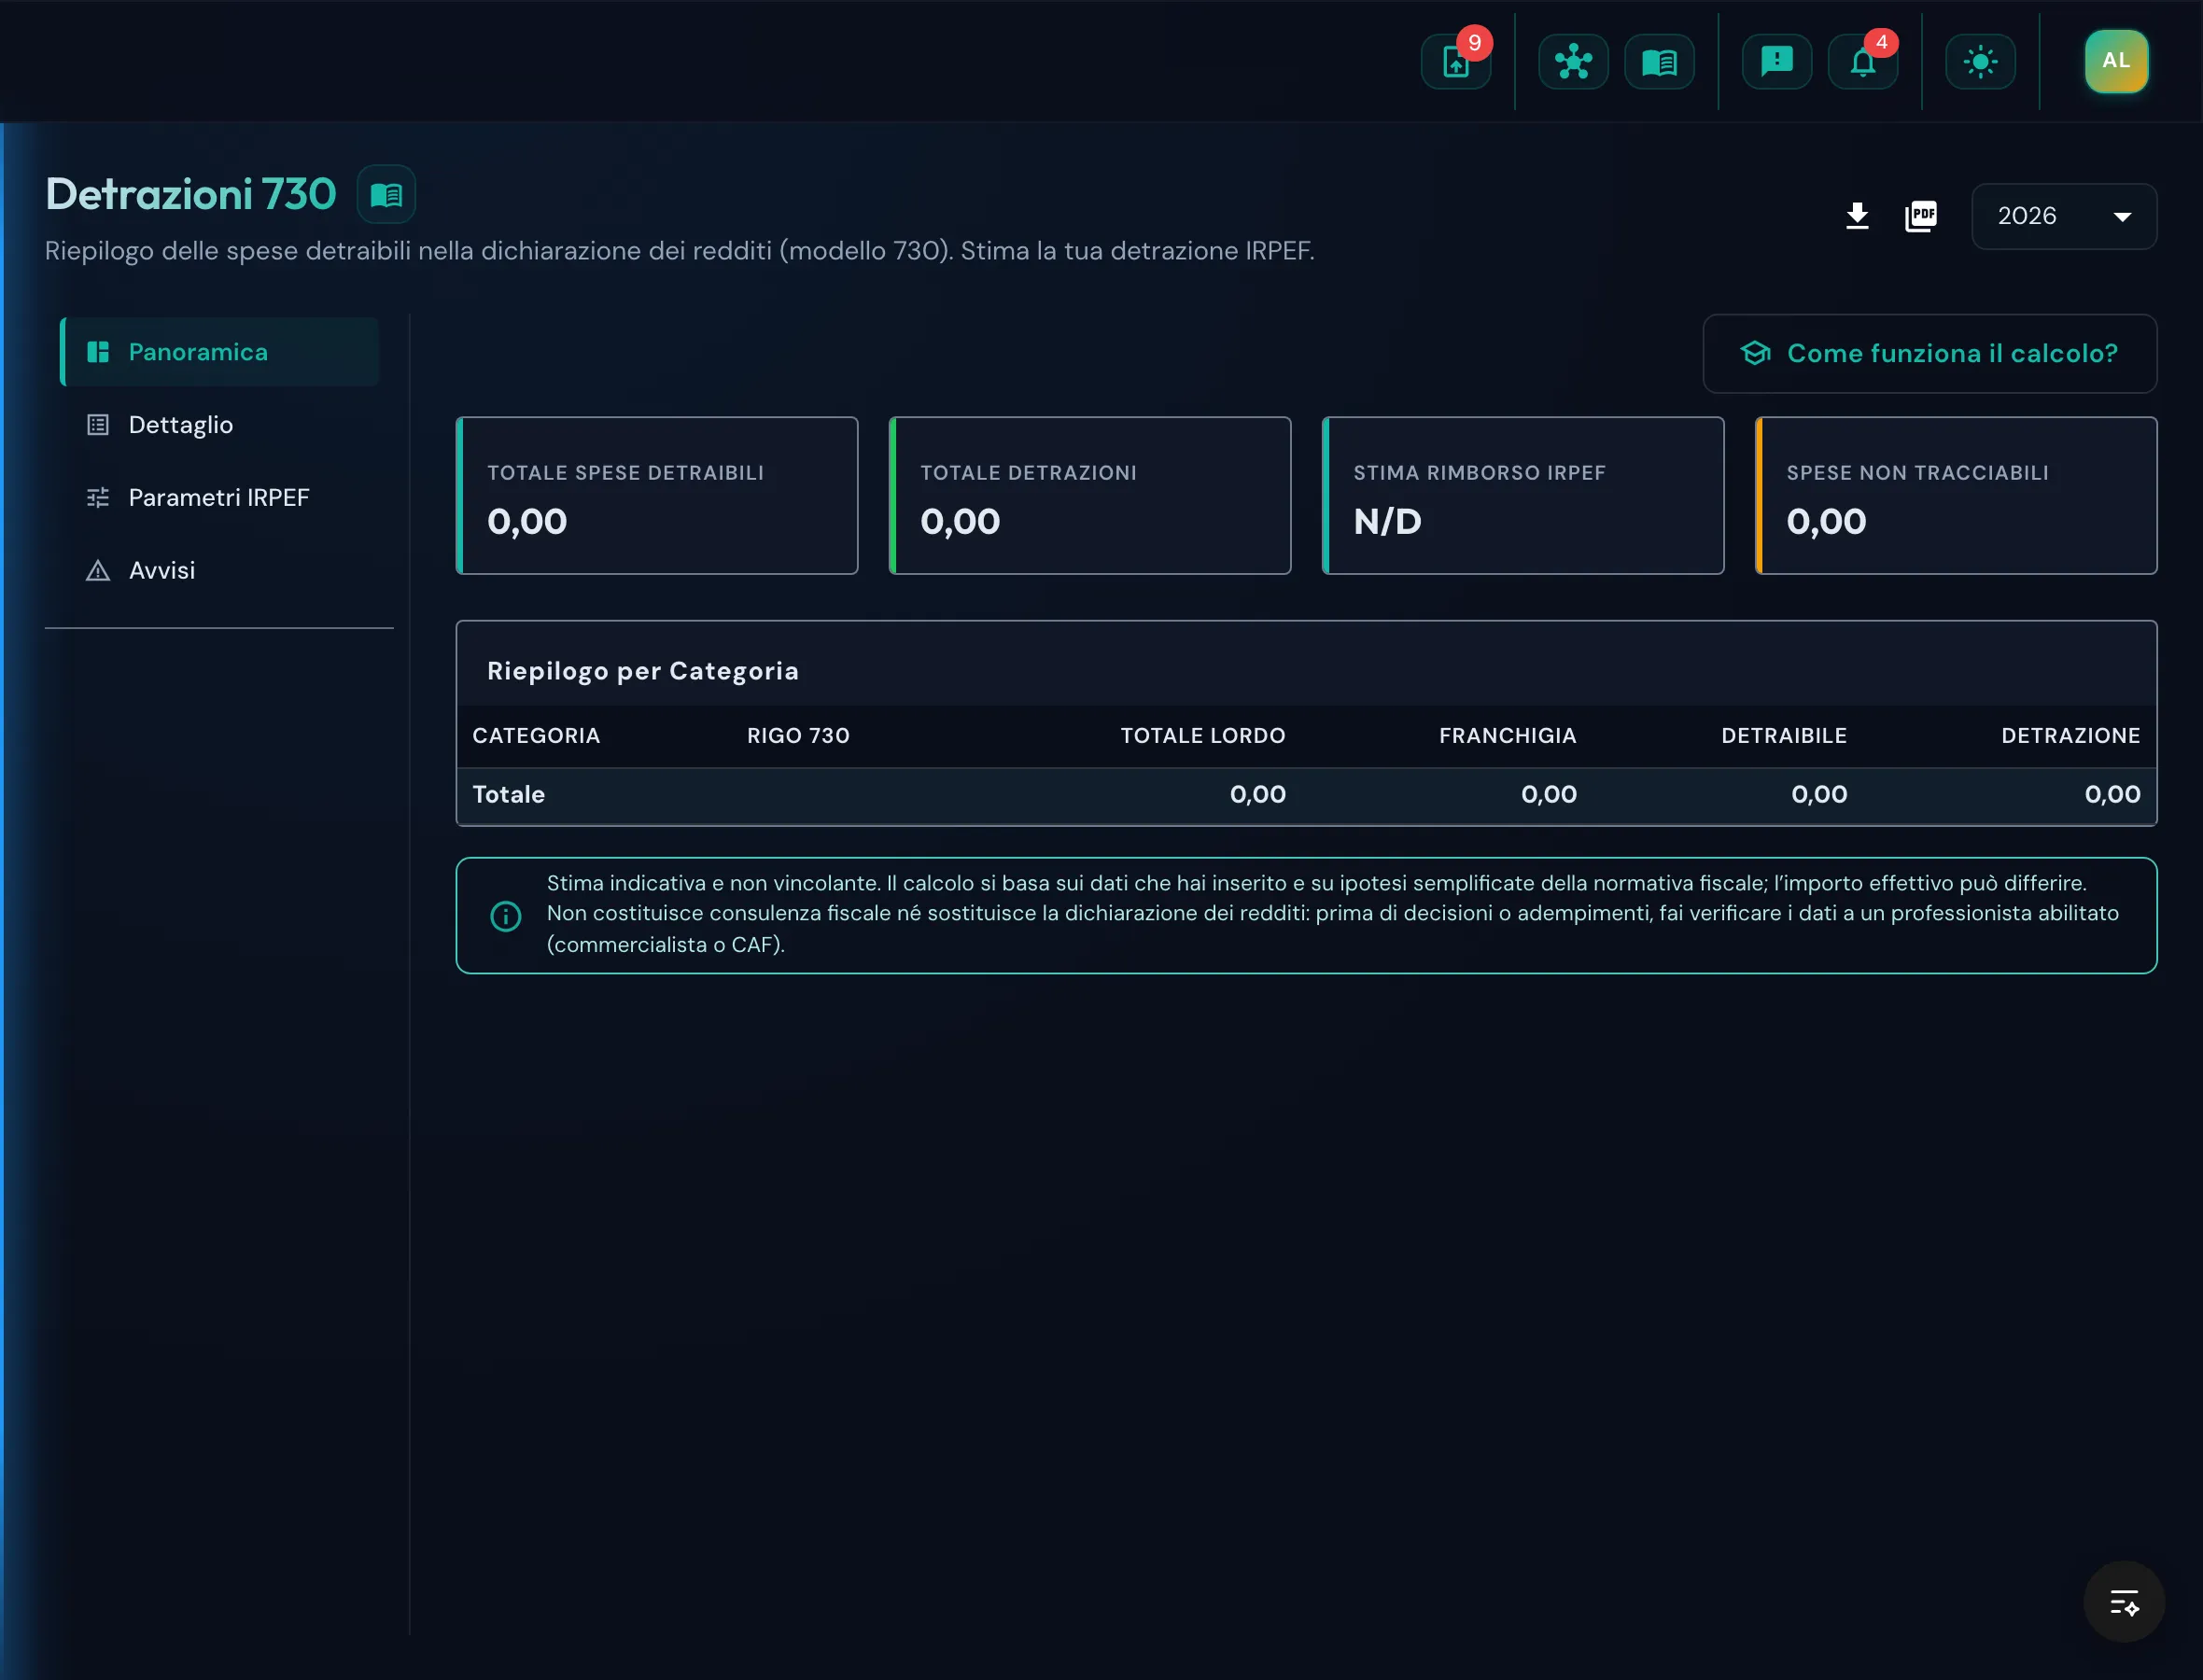The image size is (2203, 1680).
Task: Open the notifications bell with 4 alerts
Action: pyautogui.click(x=1862, y=62)
